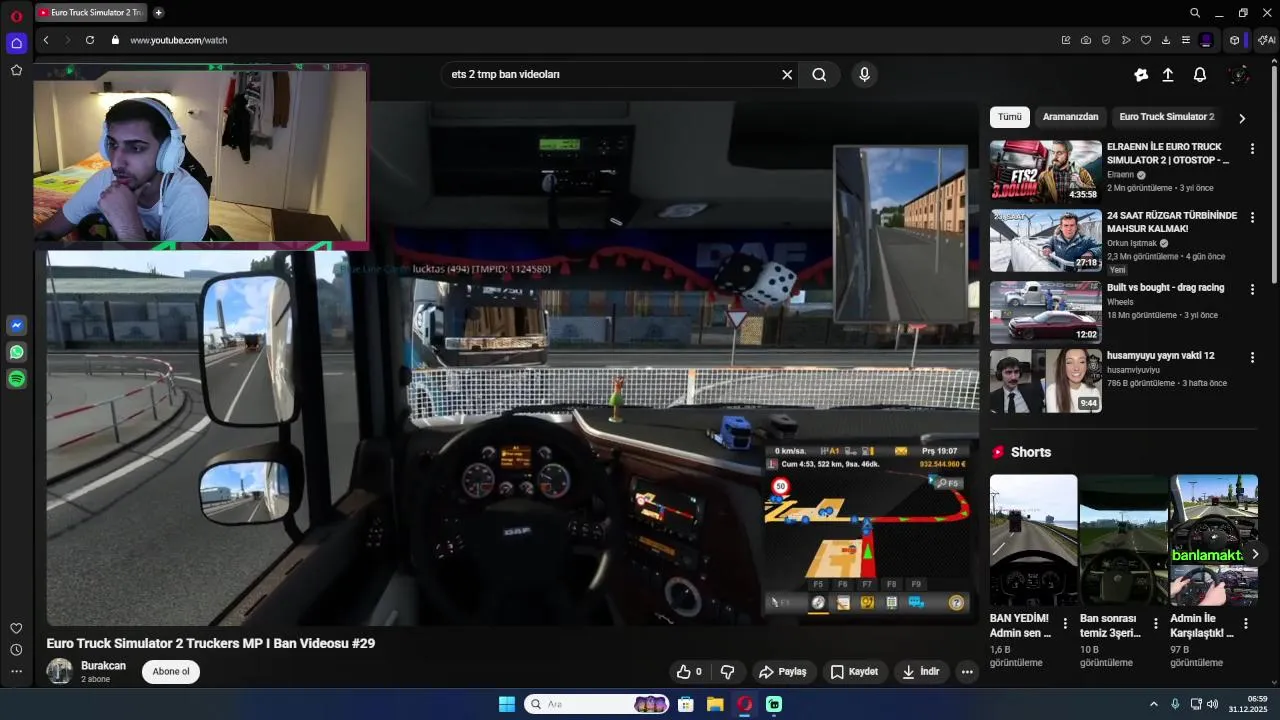Open the ELRAENN Euro Truck video thumbnail

pyautogui.click(x=1046, y=171)
